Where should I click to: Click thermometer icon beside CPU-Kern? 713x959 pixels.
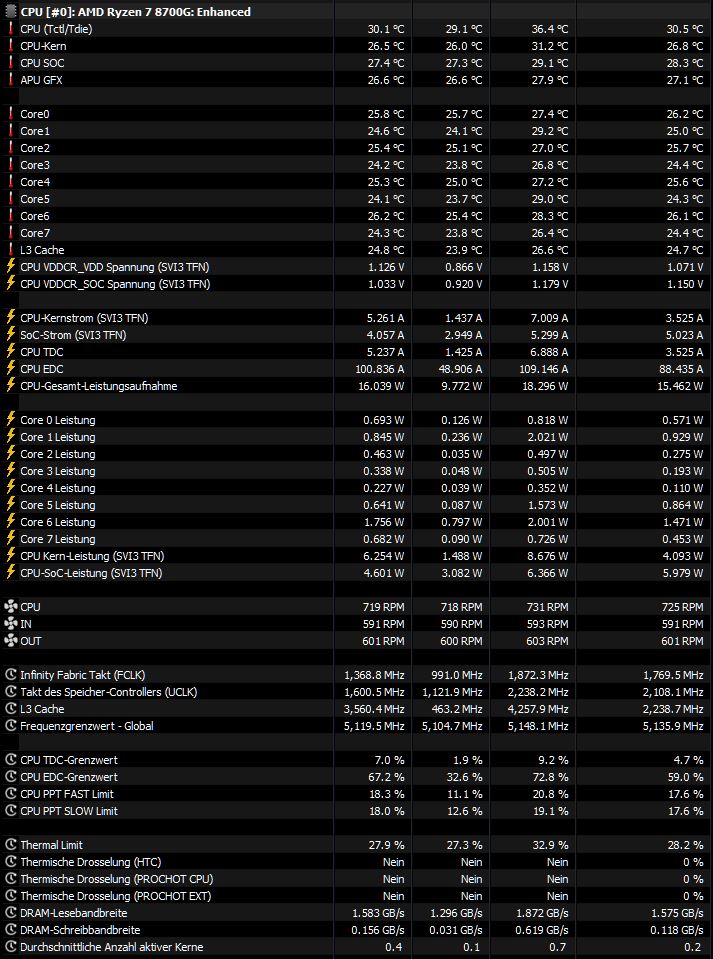(10, 46)
